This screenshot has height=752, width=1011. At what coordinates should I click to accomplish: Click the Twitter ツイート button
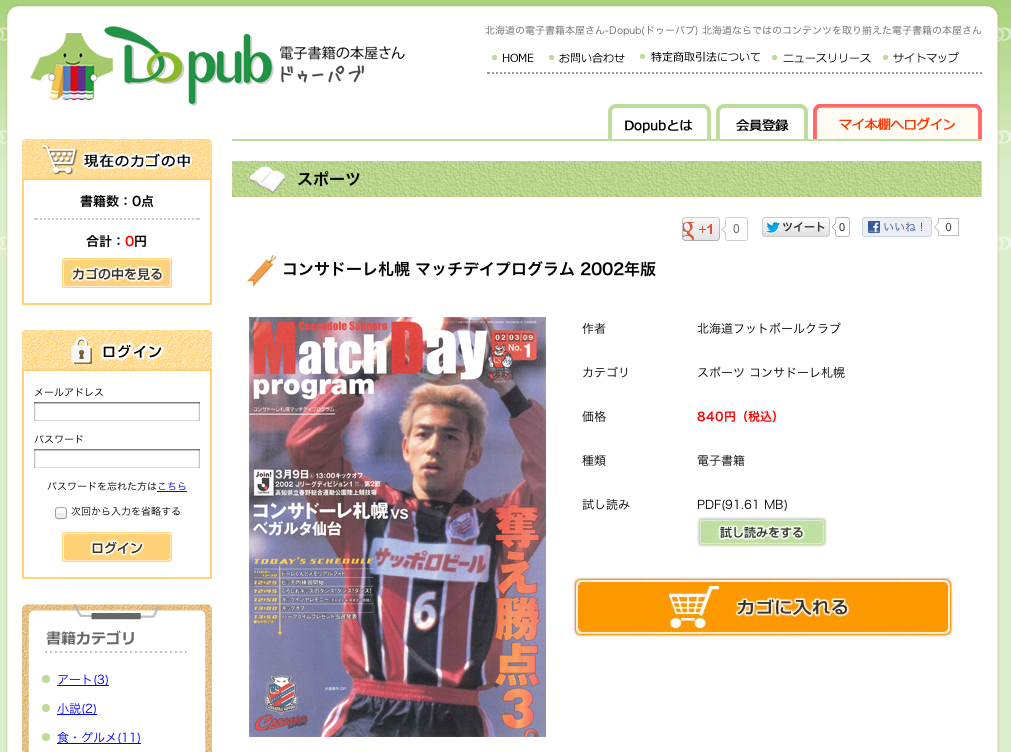point(795,227)
